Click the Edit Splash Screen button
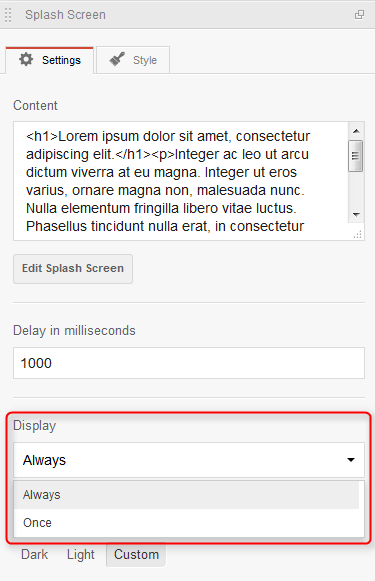 click(x=73, y=269)
